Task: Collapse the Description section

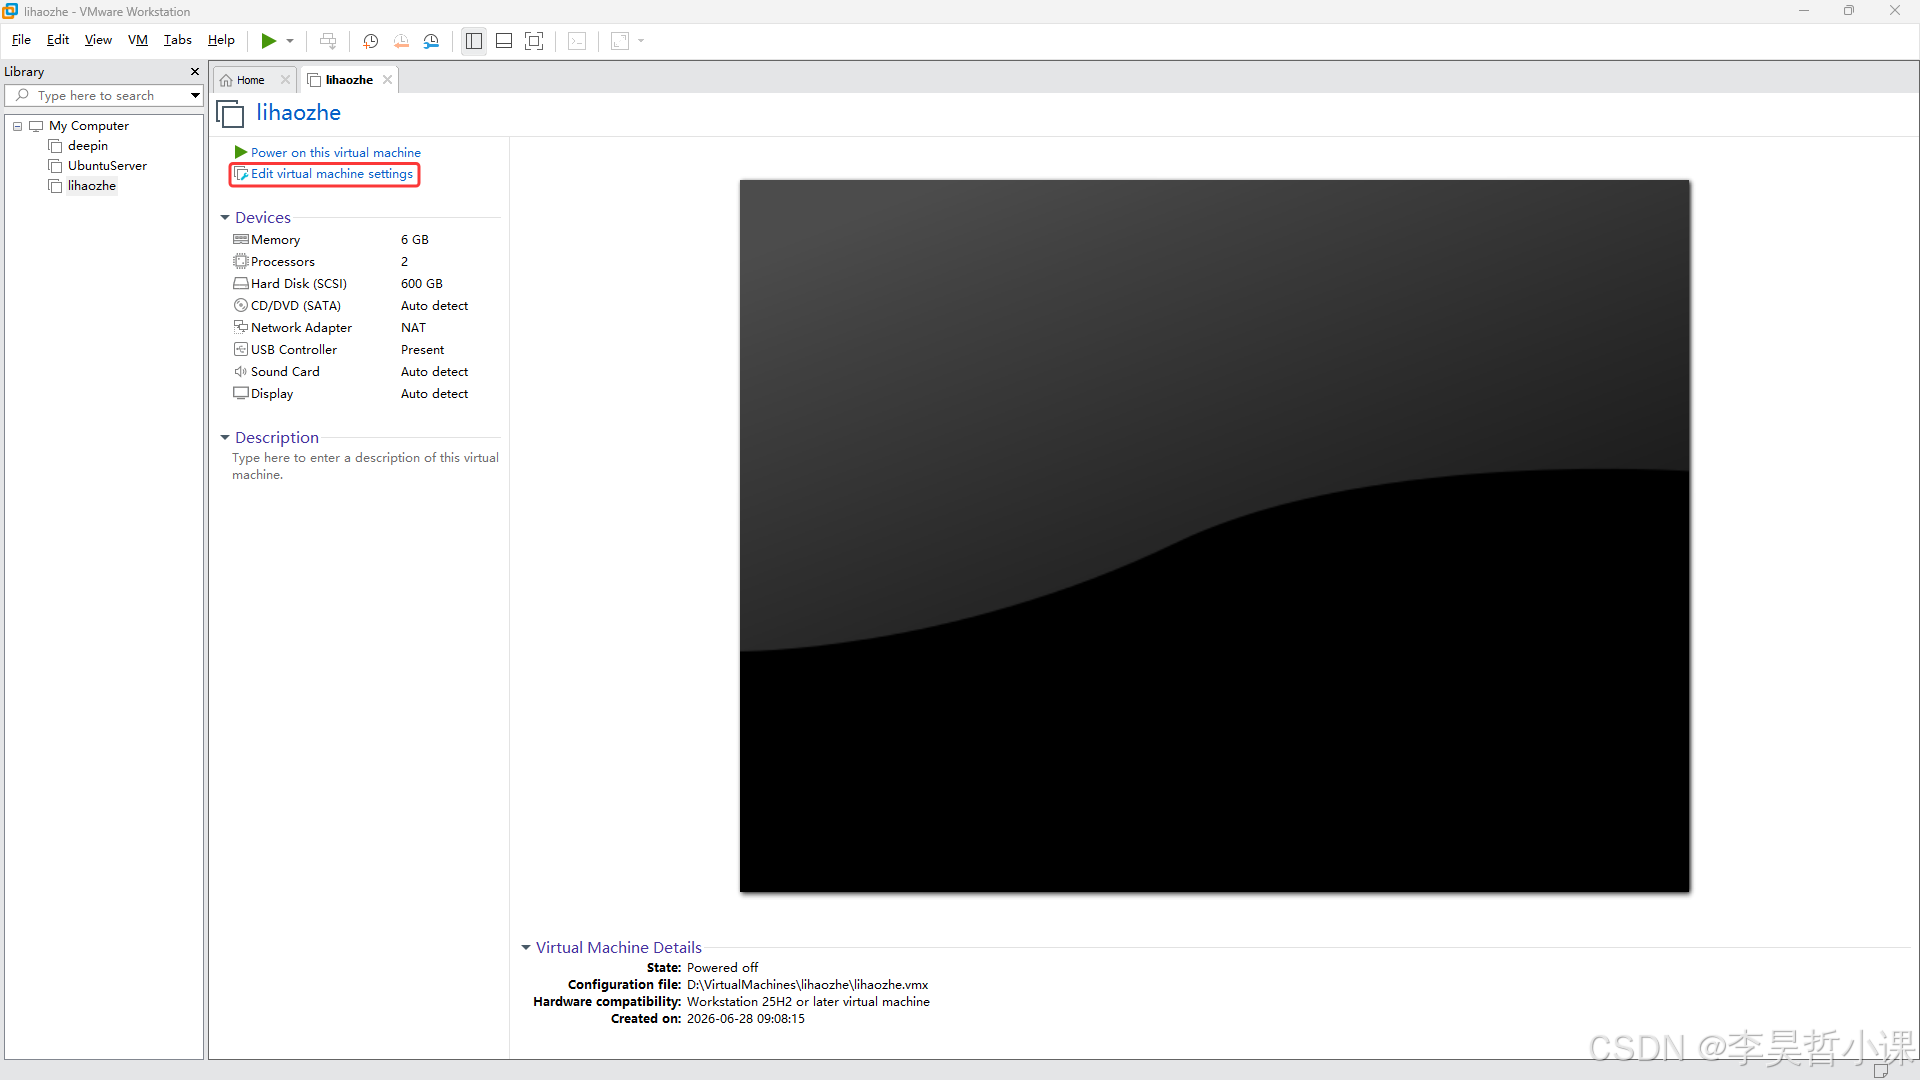Action: 225,438
